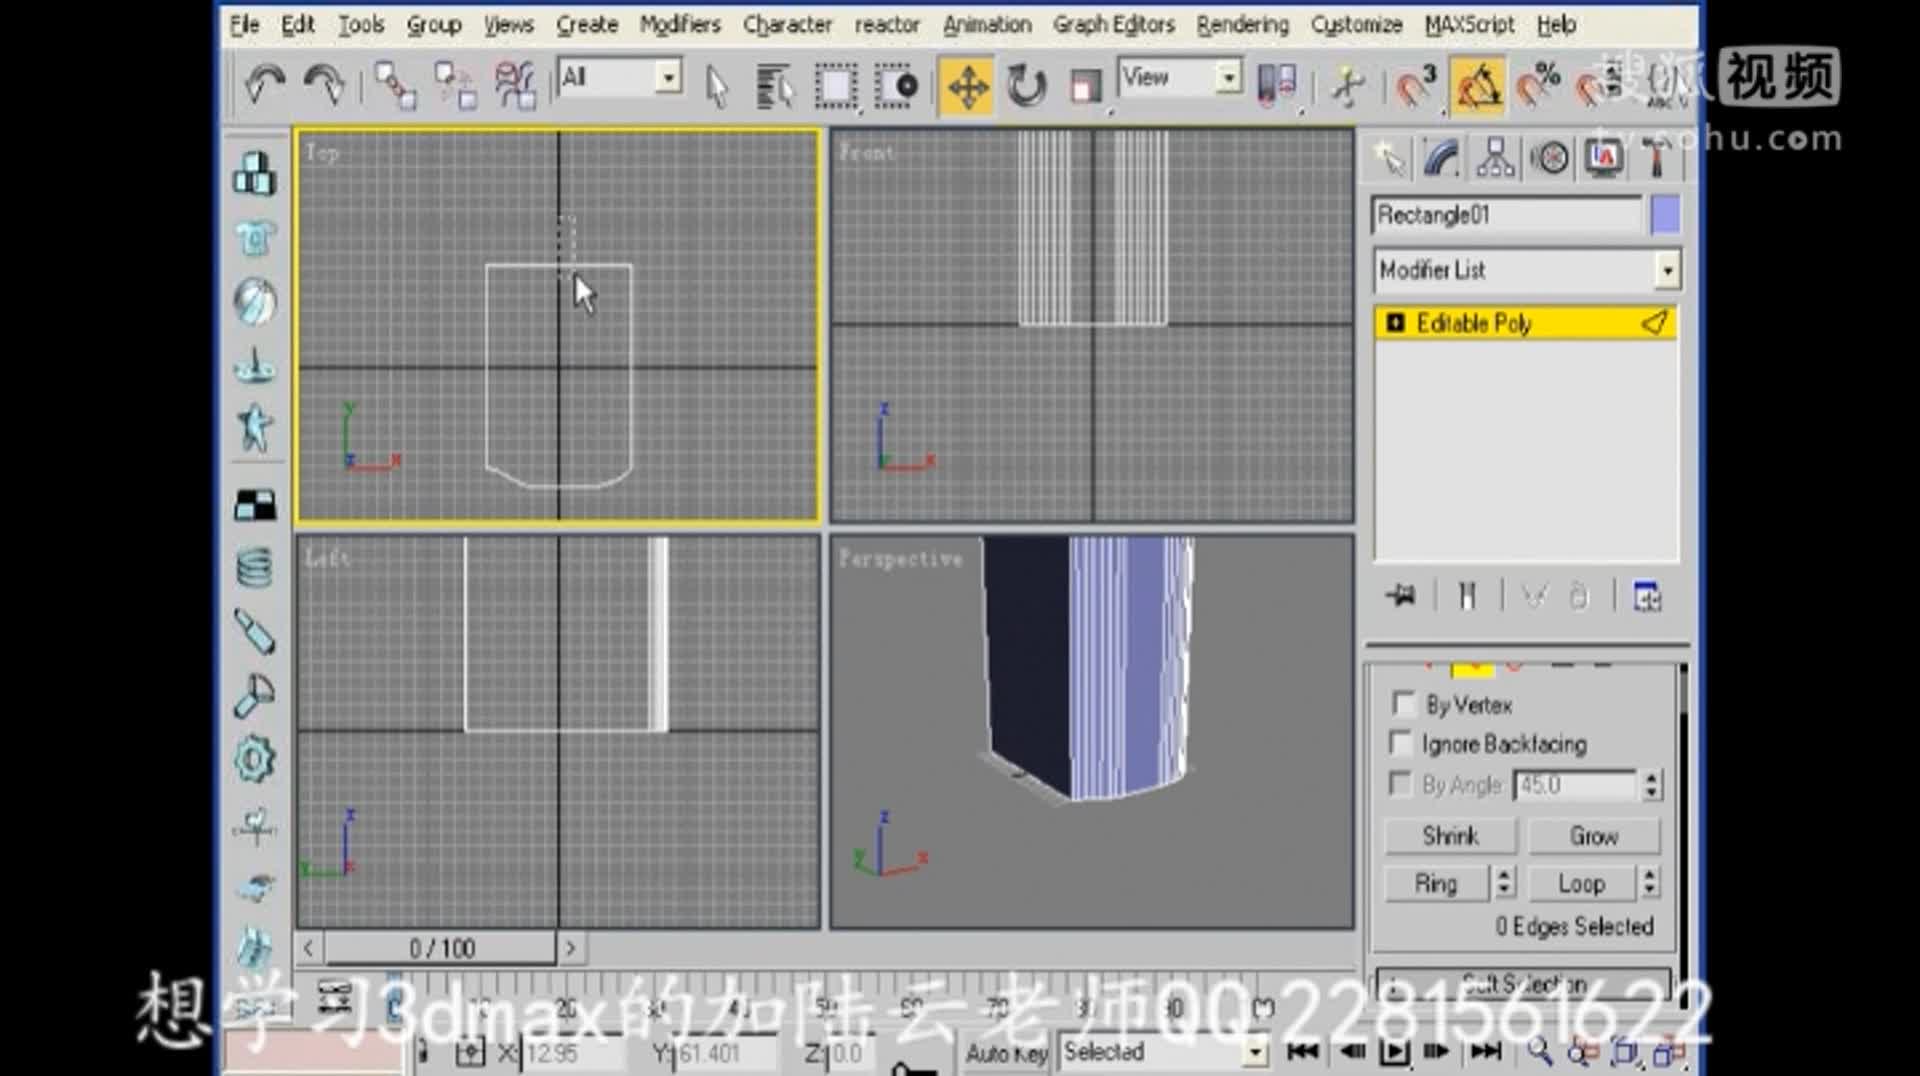Open the selection filter dropdown showing All
The height and width of the screenshot is (1076, 1920).
pyautogui.click(x=668, y=76)
